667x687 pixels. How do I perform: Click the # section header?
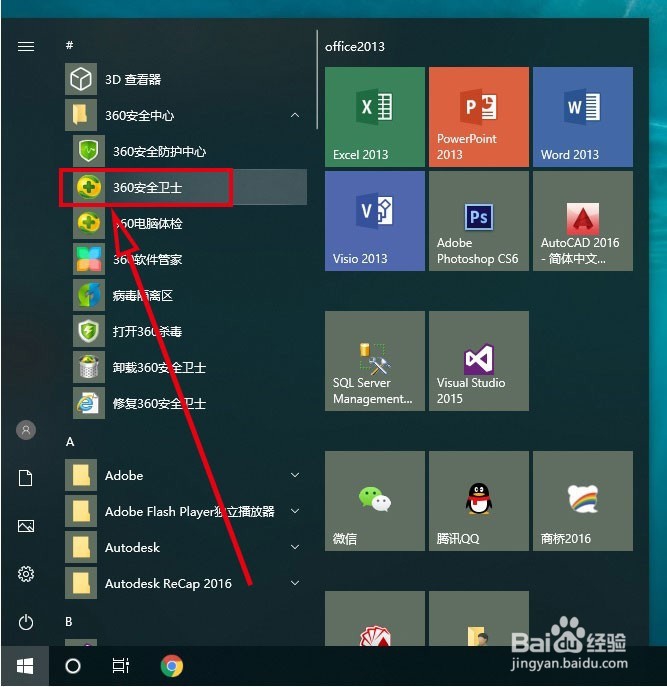(69, 45)
